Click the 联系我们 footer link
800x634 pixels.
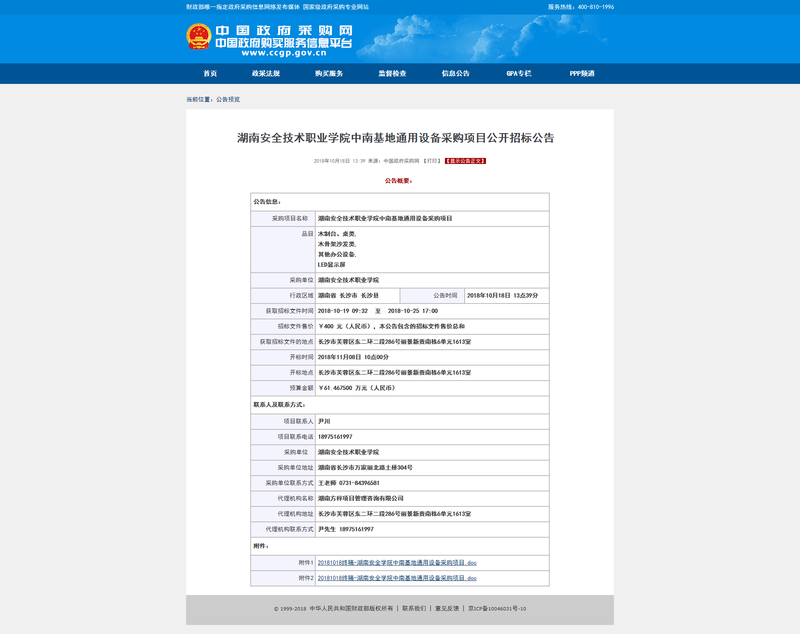coord(414,608)
